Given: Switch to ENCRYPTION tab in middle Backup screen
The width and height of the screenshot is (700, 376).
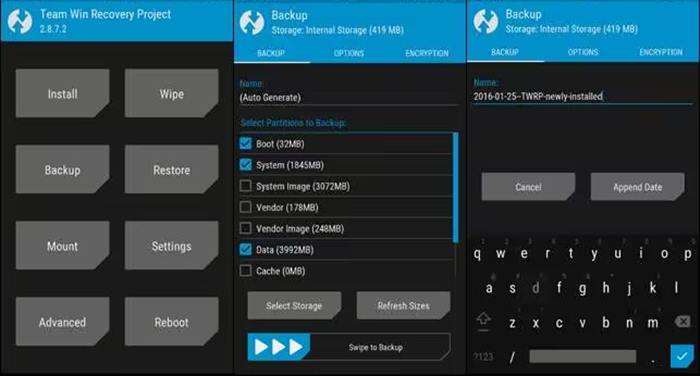Looking at the screenshot, I should 427,53.
